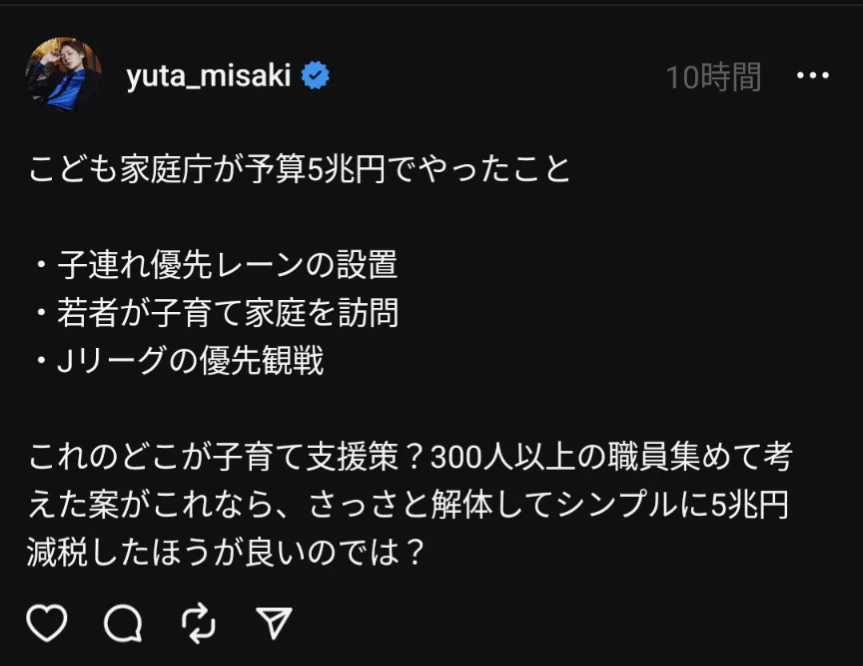This screenshot has height=666, width=863.
Task: Open yuta_misaki's profile picture
Action: (64, 75)
